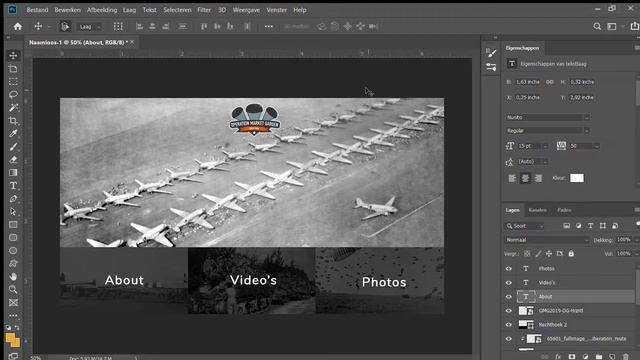Image resolution: width=640 pixels, height=360 pixels.
Task: Open the Regular font style dropdown
Action: pos(547,131)
